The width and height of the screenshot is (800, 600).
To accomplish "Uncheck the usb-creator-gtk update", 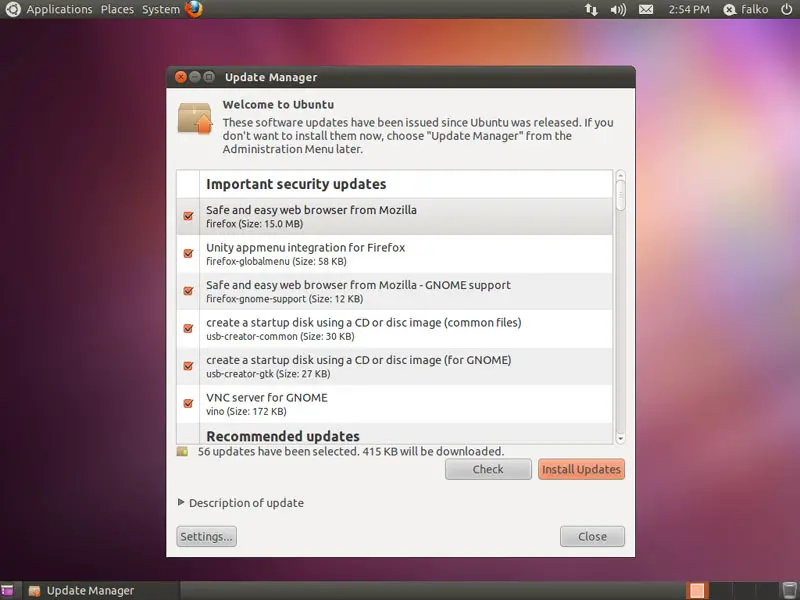I will click(x=188, y=366).
